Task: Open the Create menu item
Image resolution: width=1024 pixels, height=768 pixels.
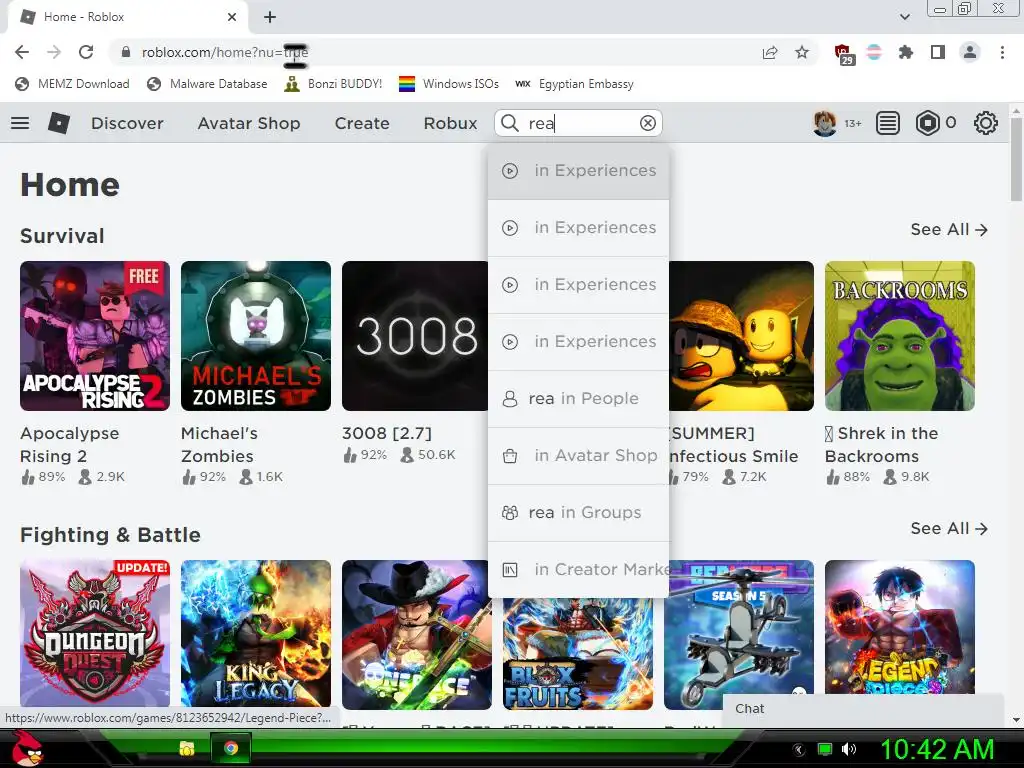Action: 362,123
